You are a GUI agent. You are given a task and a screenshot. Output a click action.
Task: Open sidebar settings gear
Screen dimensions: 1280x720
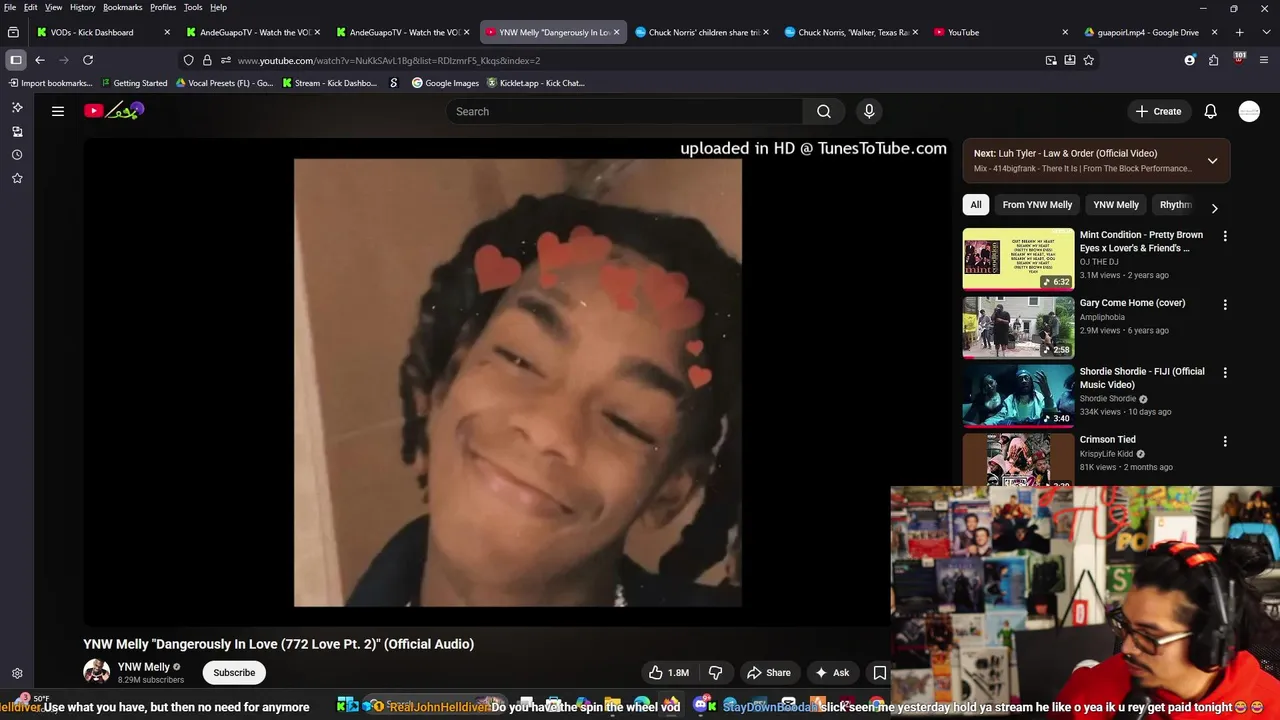click(x=17, y=674)
